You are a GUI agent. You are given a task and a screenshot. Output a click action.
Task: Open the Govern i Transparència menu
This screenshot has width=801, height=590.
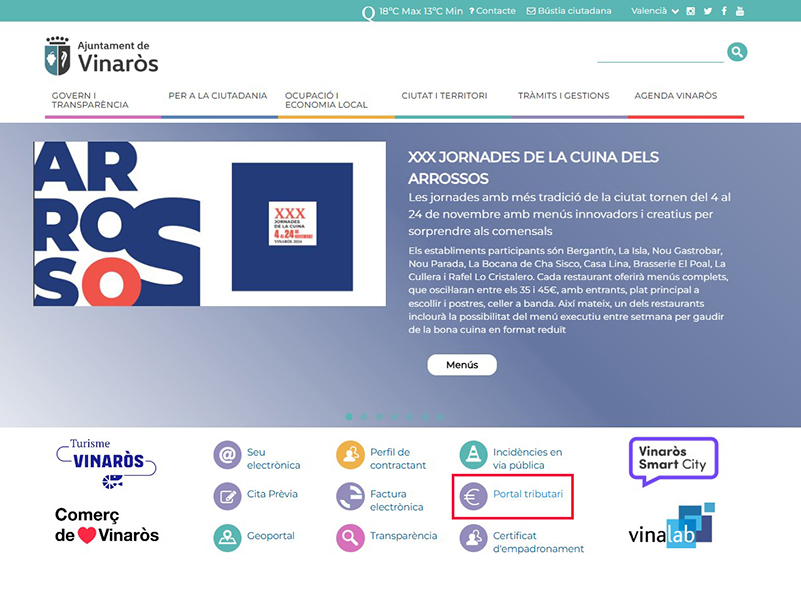pos(90,100)
